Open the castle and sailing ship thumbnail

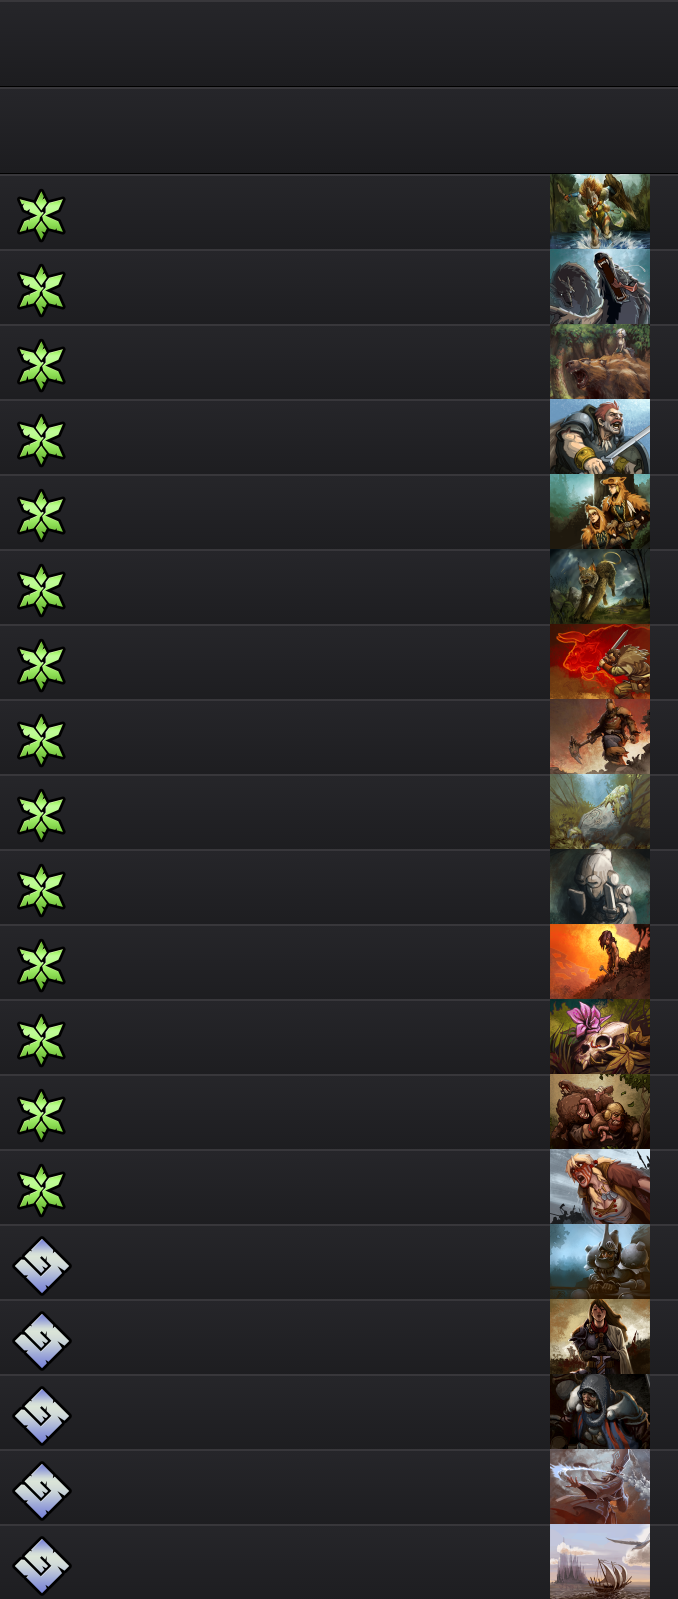click(x=600, y=1562)
